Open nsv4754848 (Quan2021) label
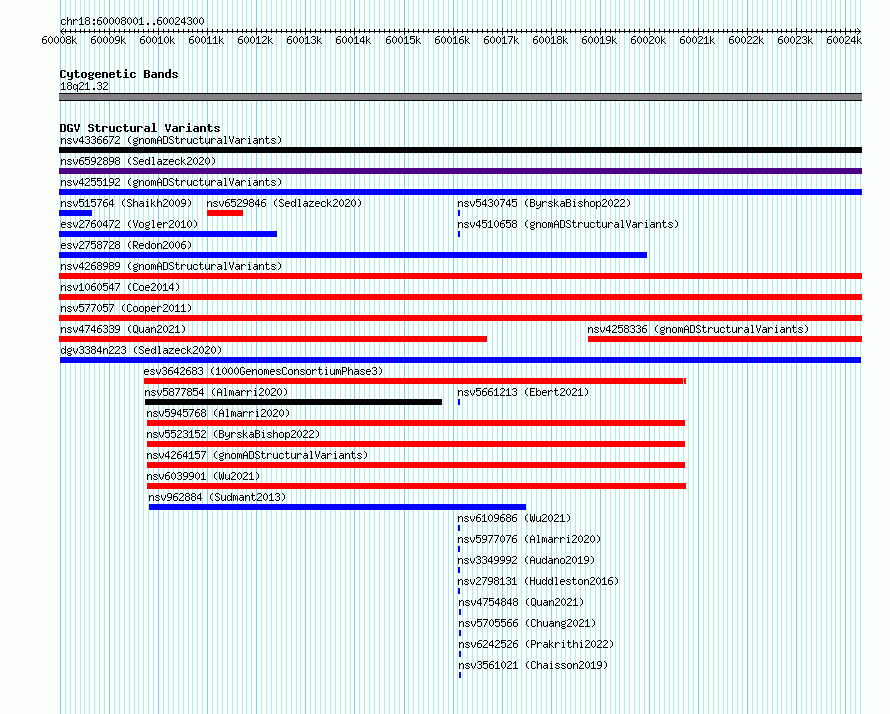This screenshot has width=890, height=714. click(x=521, y=602)
